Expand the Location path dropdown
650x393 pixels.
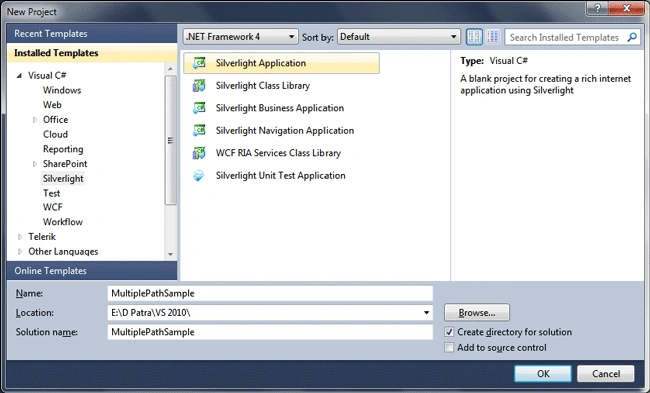pyautogui.click(x=426, y=313)
